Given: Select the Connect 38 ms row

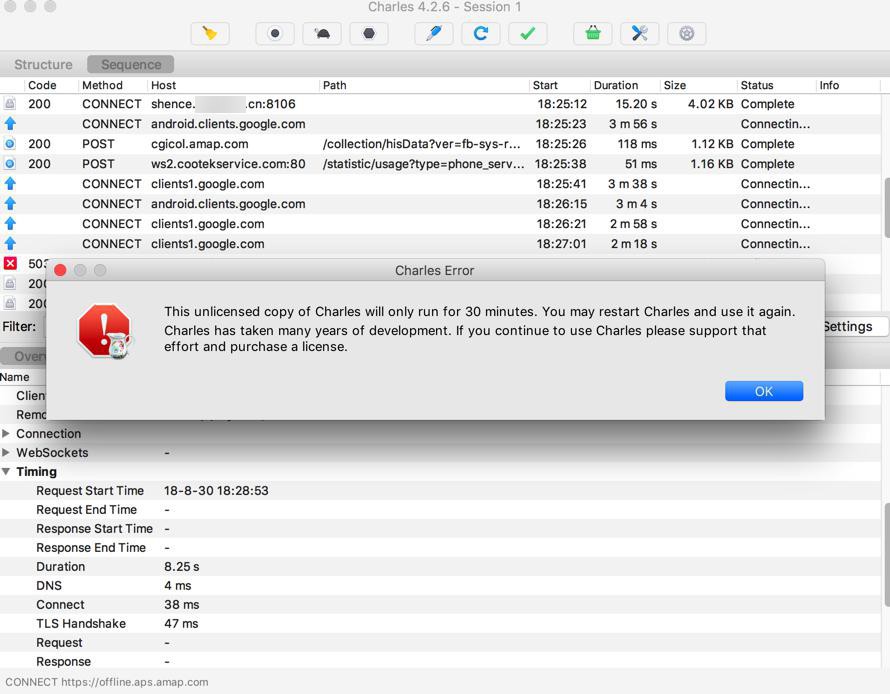Looking at the screenshot, I should click(440, 605).
